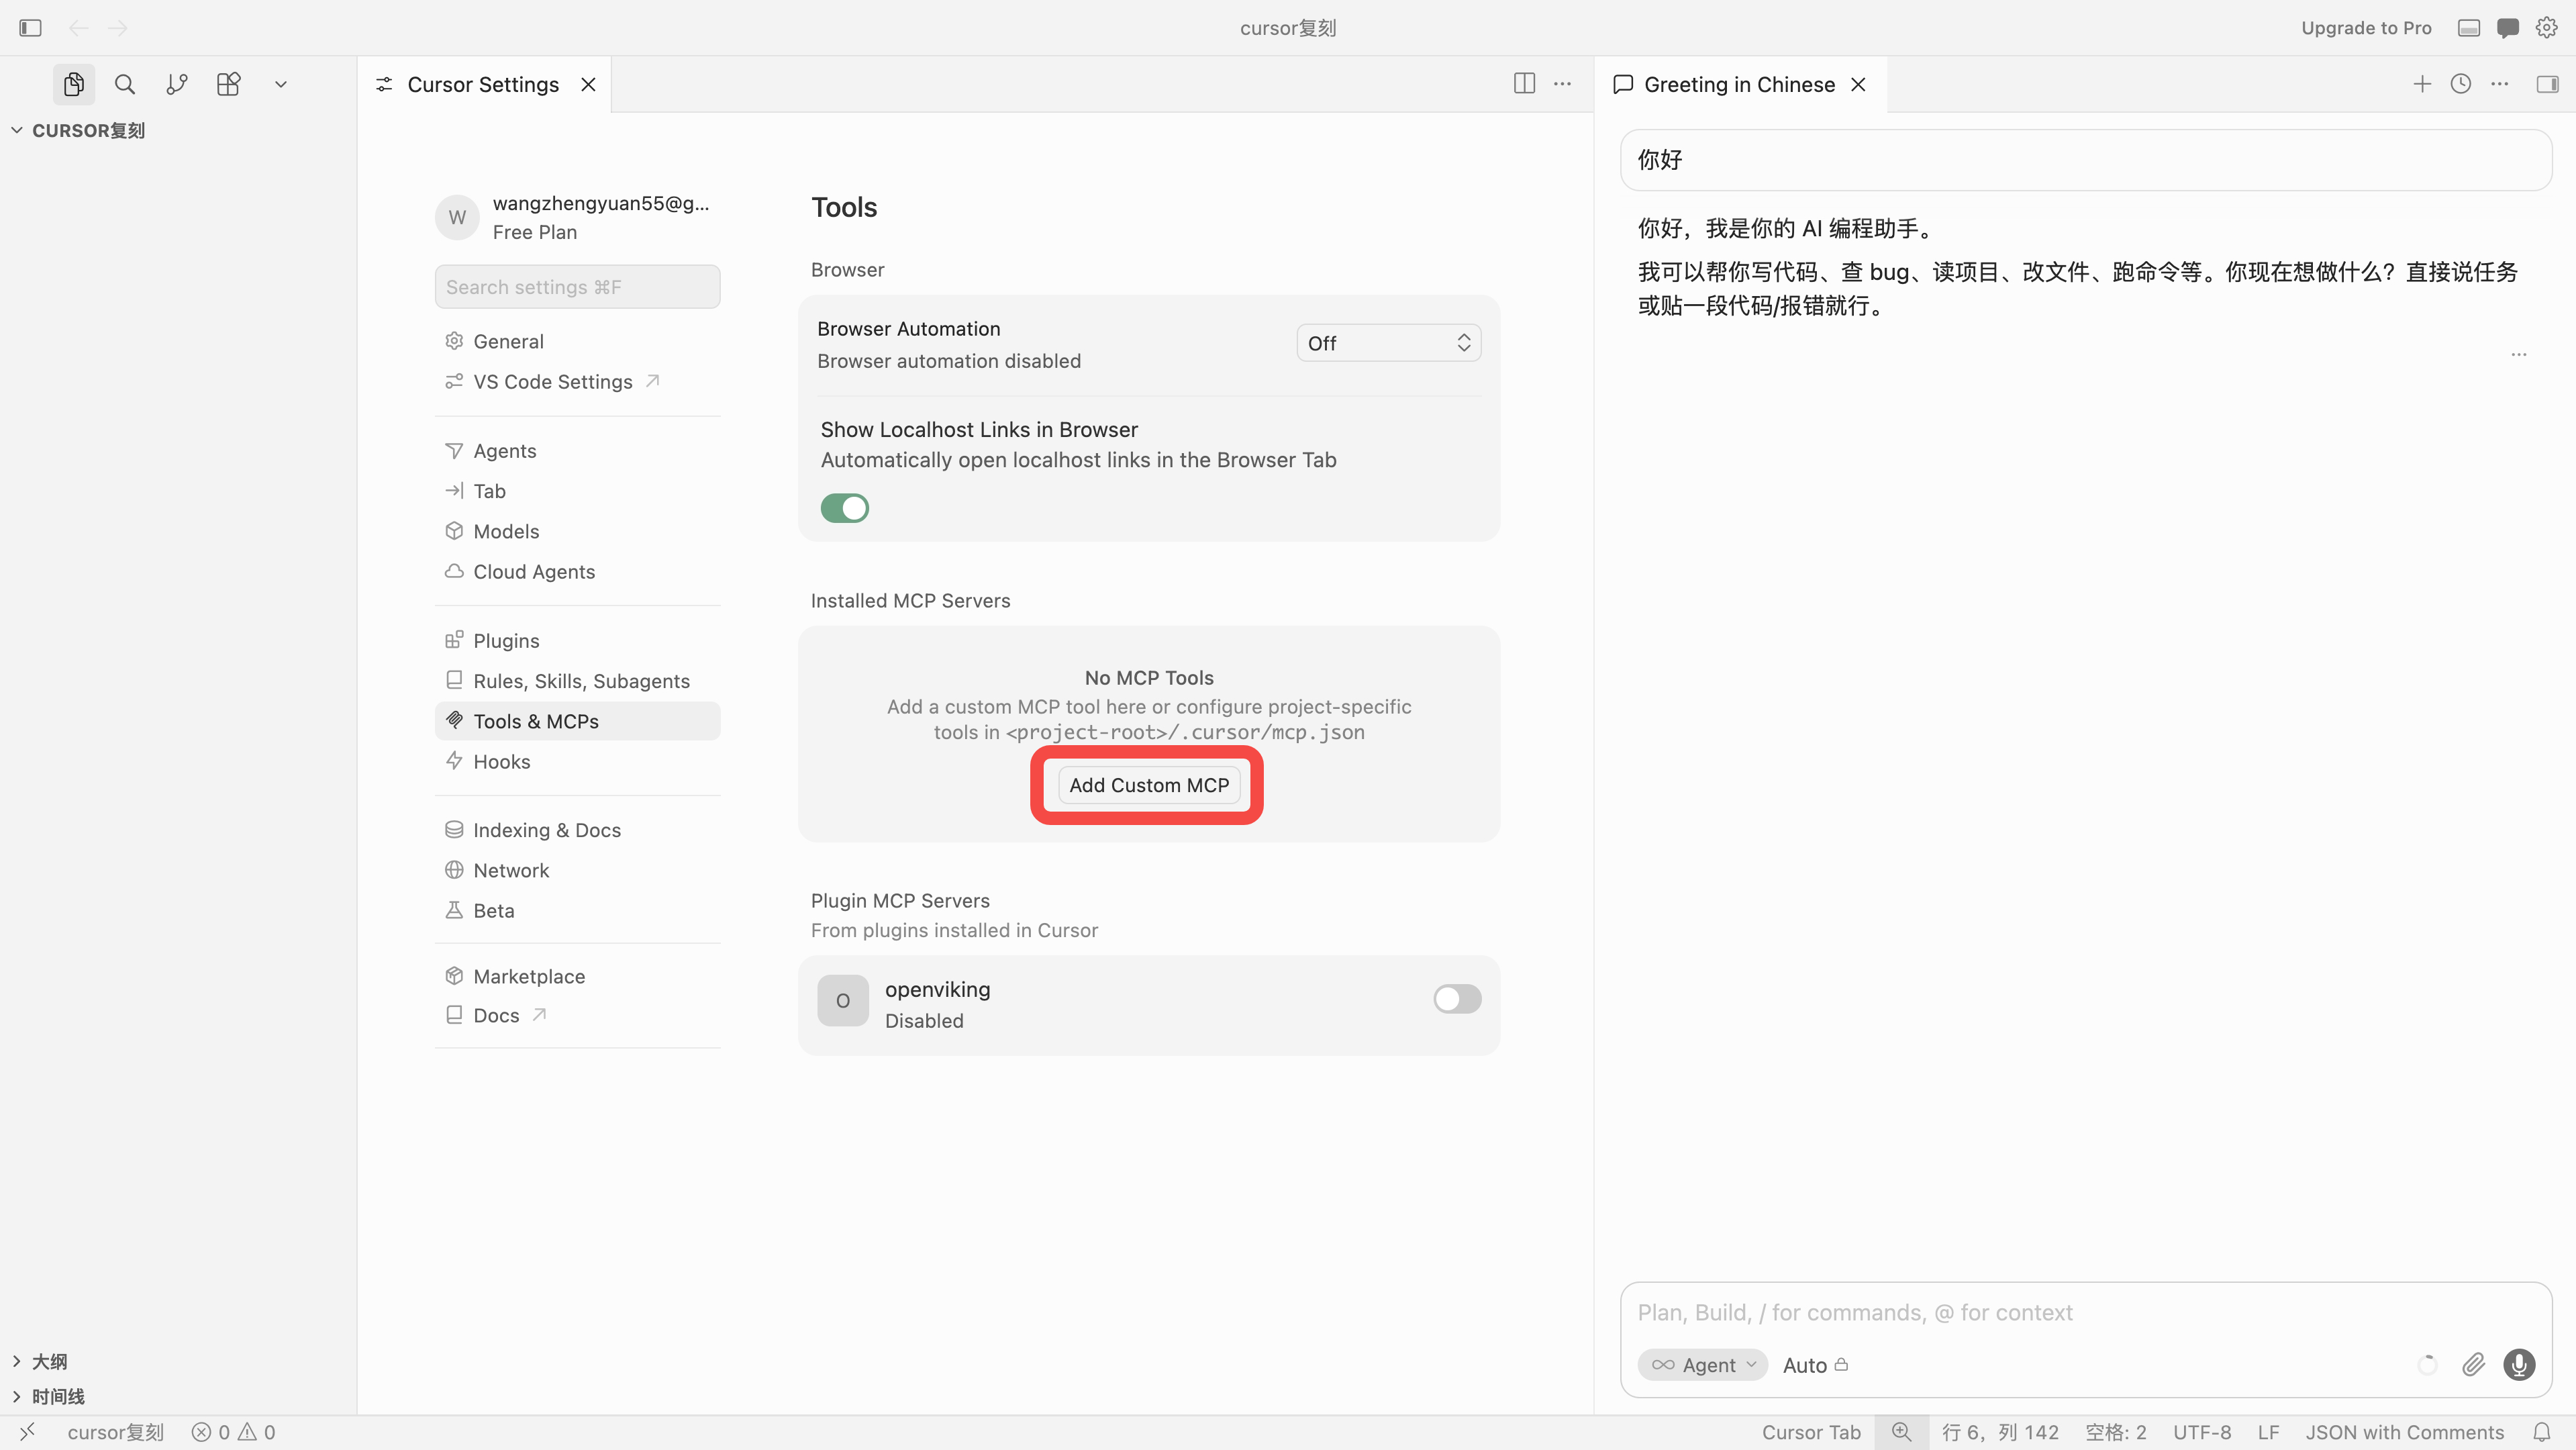Expand more sidebar views chevron
Viewport: 2576px width, 1450px height.
pos(281,85)
